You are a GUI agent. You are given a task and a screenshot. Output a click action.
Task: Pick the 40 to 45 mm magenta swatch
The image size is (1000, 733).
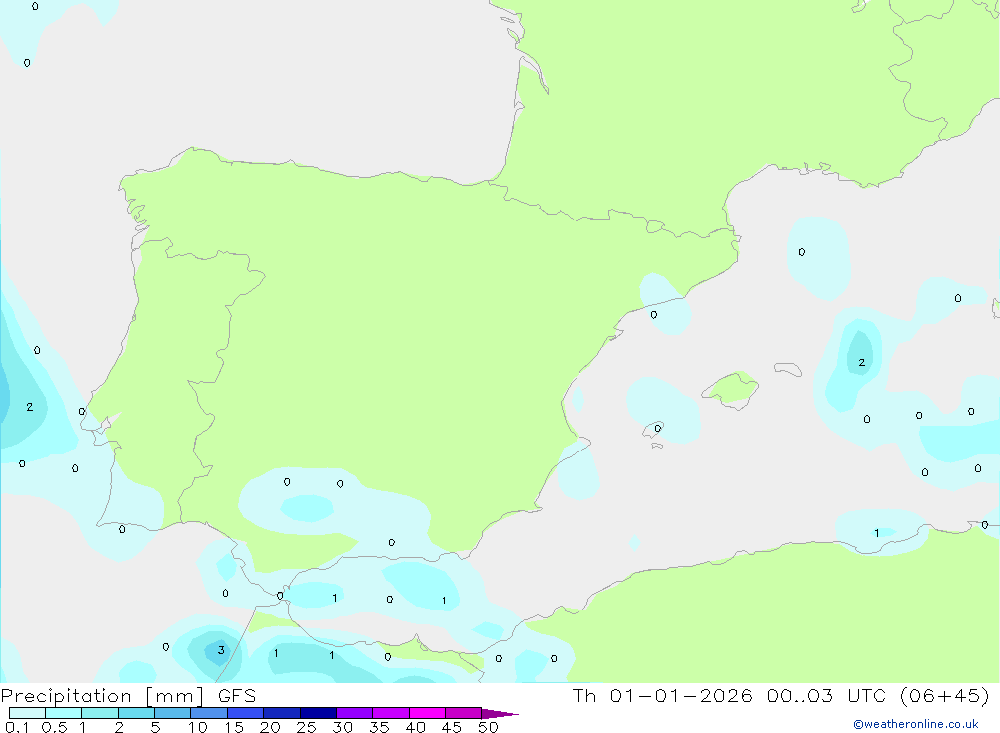click(427, 713)
